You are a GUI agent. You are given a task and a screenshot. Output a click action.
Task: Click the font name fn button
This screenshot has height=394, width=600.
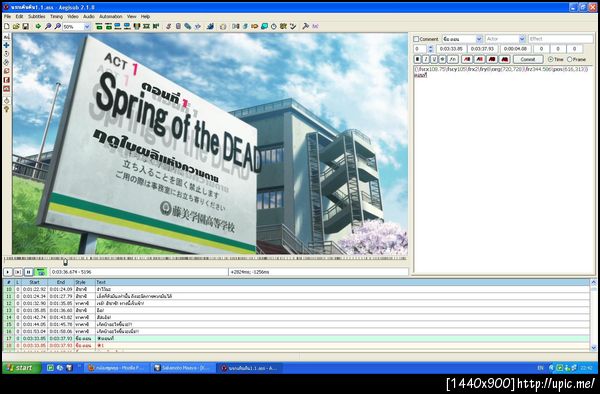453,59
